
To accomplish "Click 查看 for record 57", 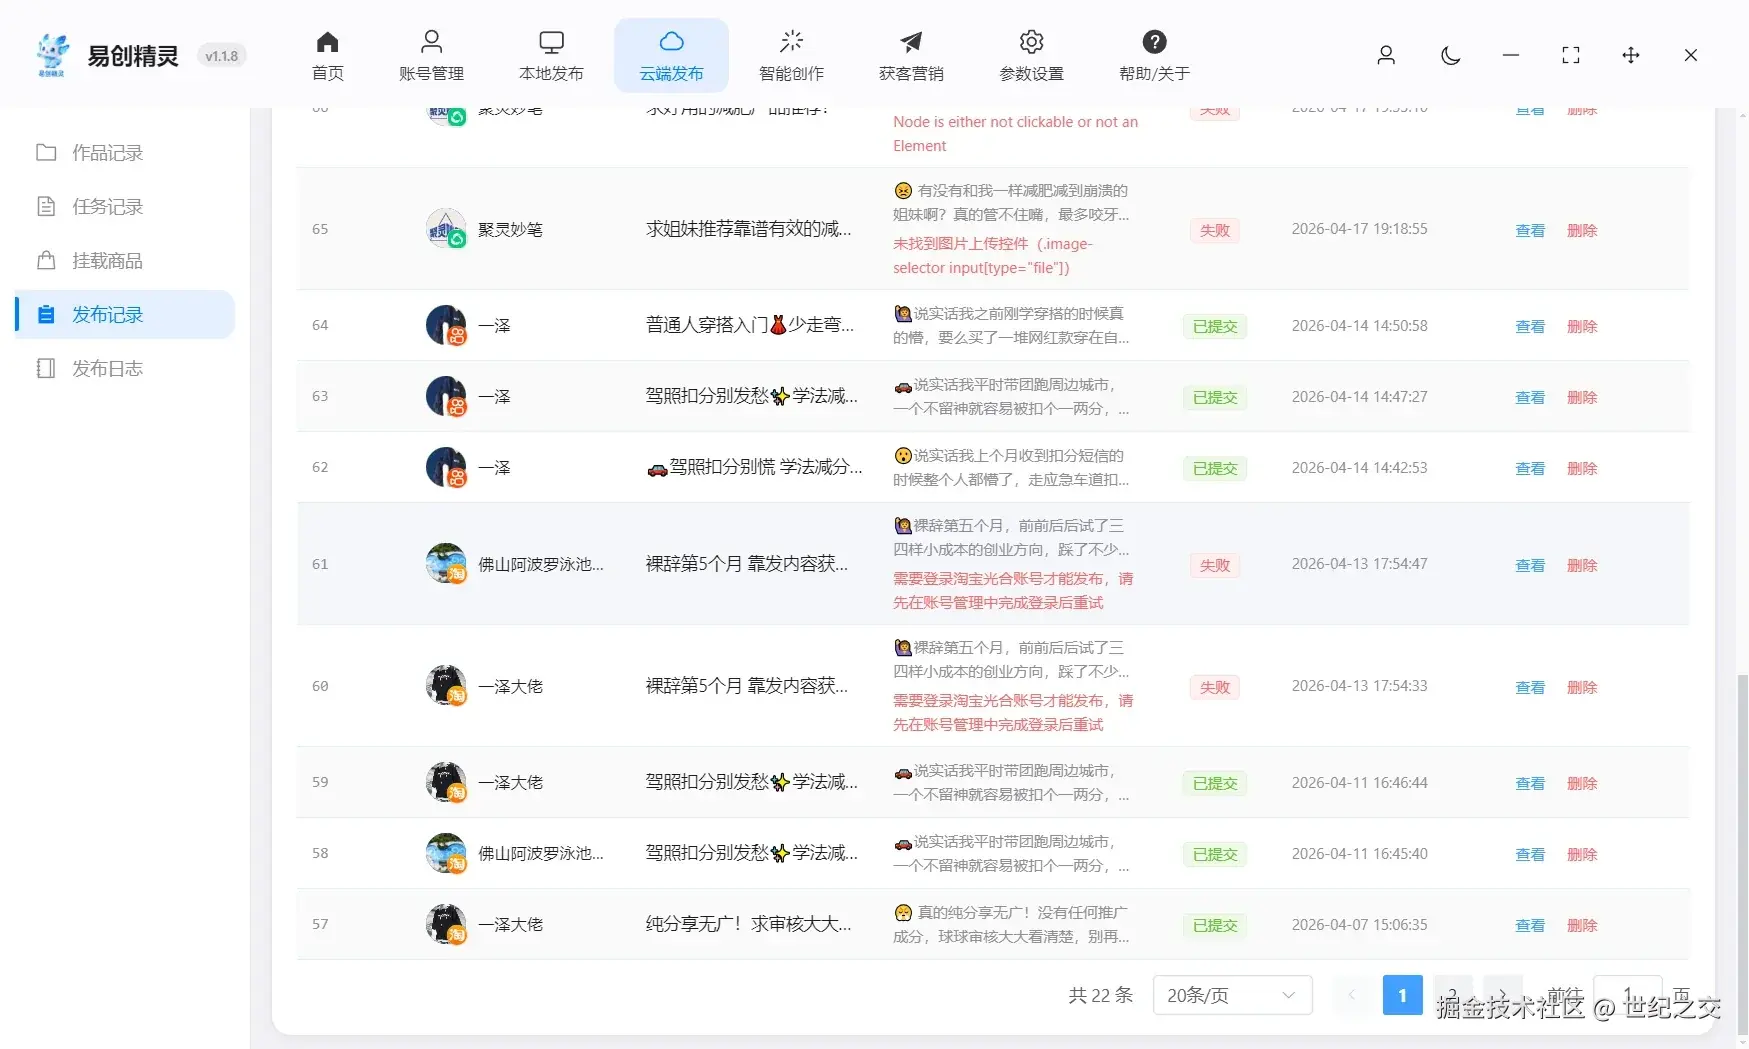I will [1530, 925].
